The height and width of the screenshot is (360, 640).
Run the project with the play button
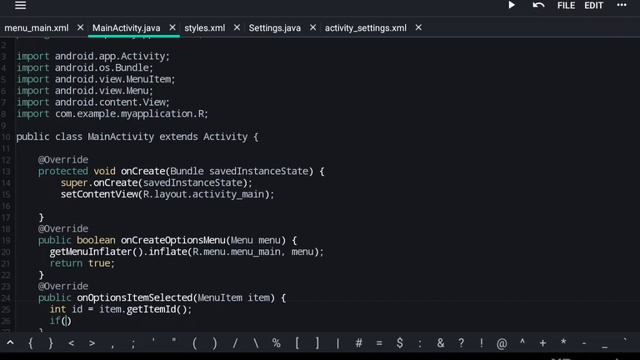coord(511,5)
